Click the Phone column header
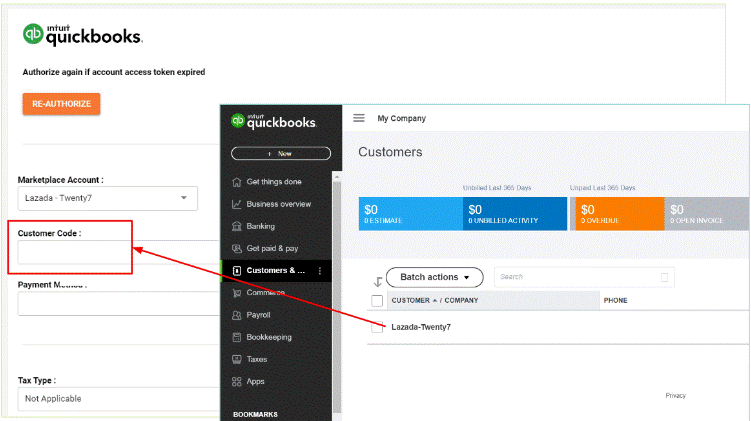751x421 pixels. coord(615,300)
